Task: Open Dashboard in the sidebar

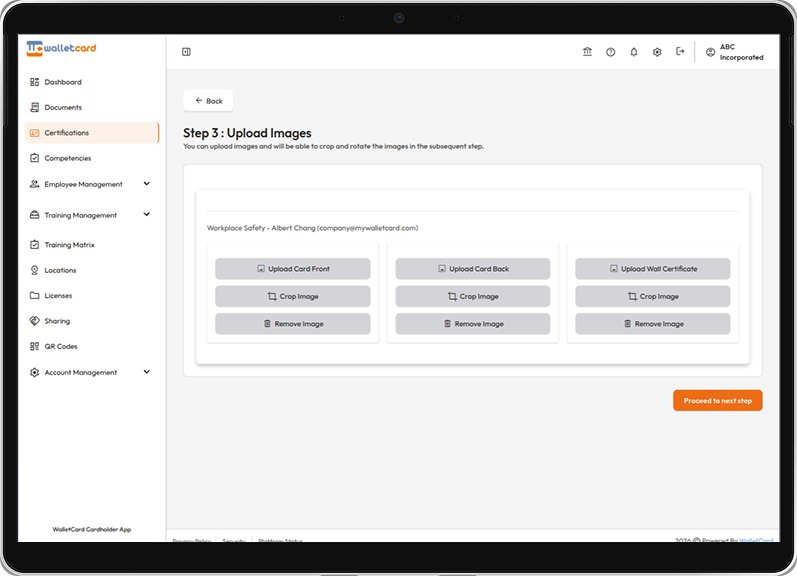Action: (91, 82)
